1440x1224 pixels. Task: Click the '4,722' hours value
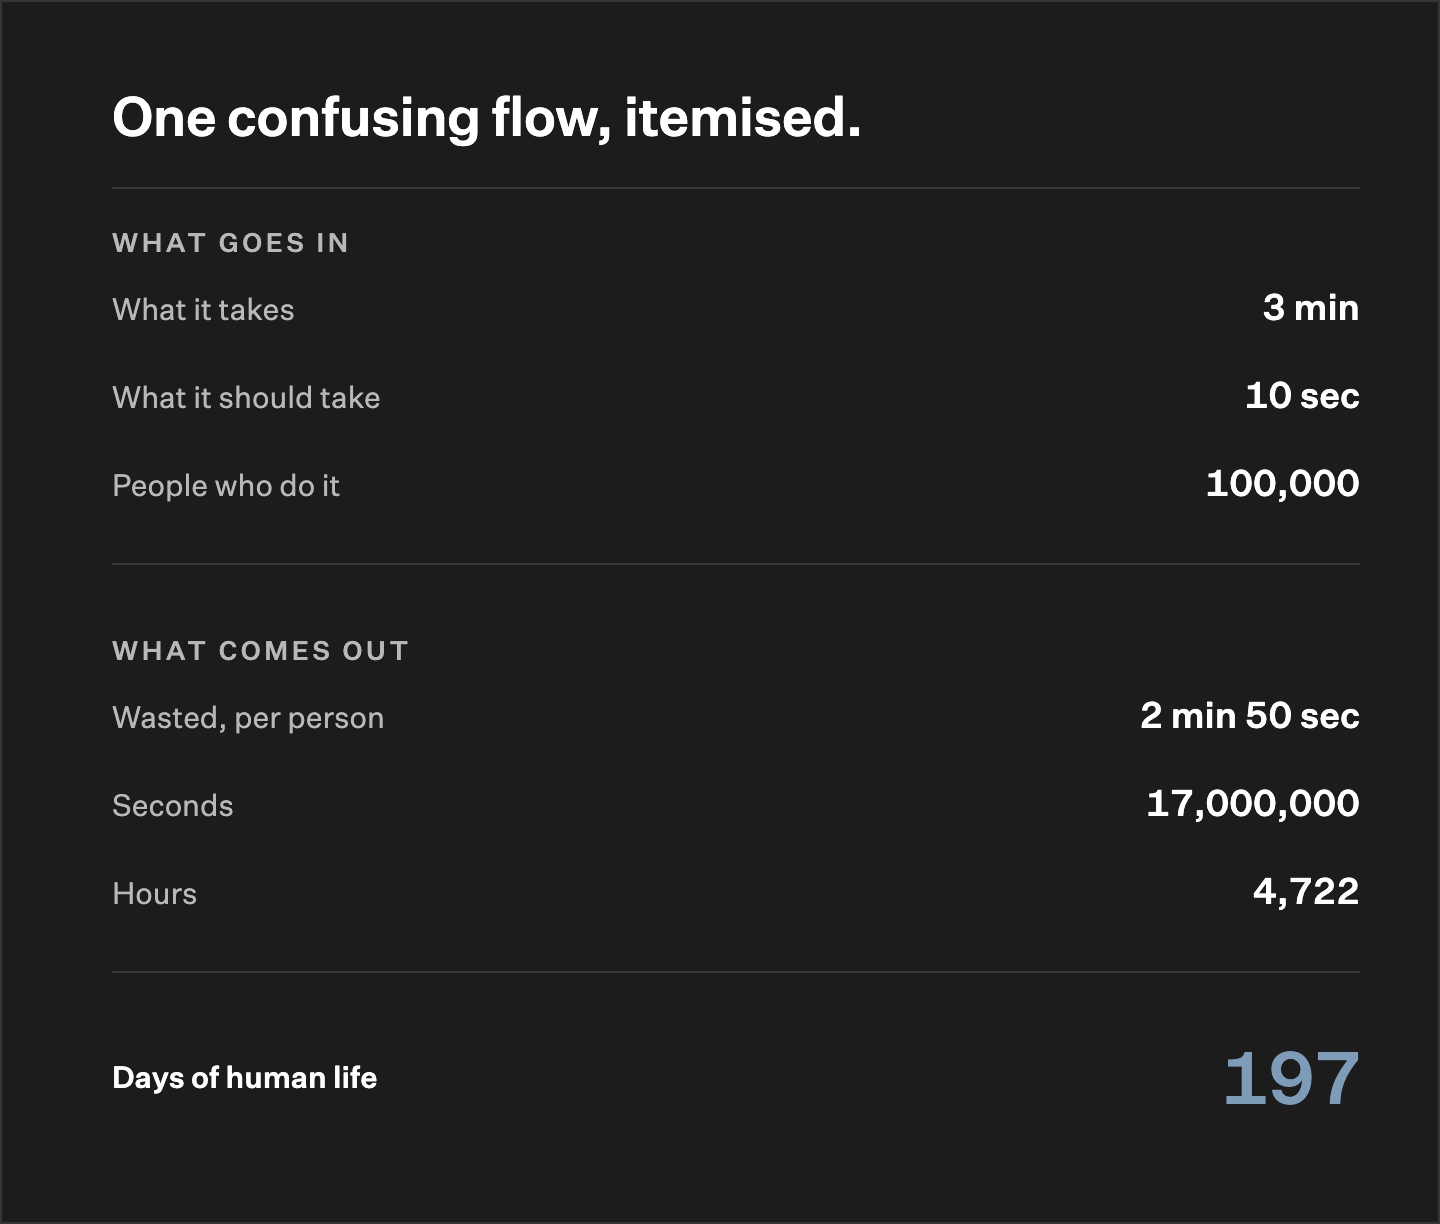tap(1306, 891)
